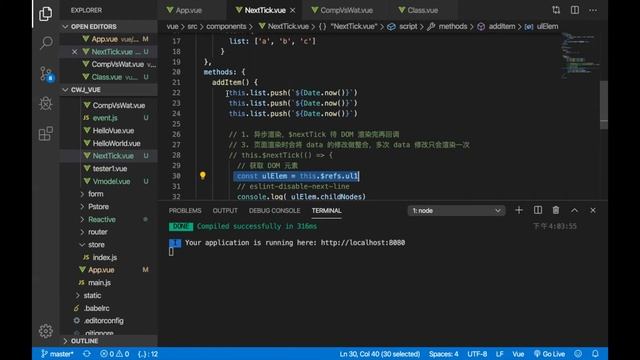This screenshot has height=360, width=640.
Task: Change encoding via UTF-8 status item
Action: (x=477, y=354)
